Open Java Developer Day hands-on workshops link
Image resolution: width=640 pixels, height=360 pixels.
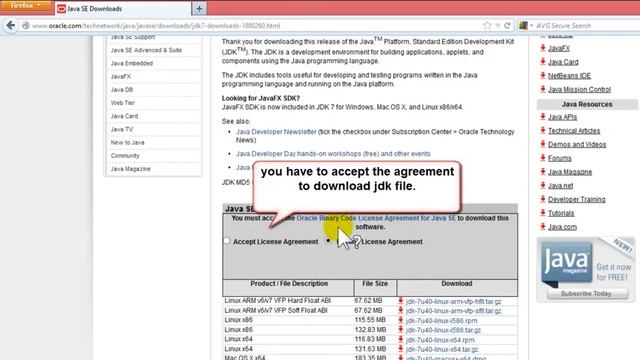pos(333,154)
